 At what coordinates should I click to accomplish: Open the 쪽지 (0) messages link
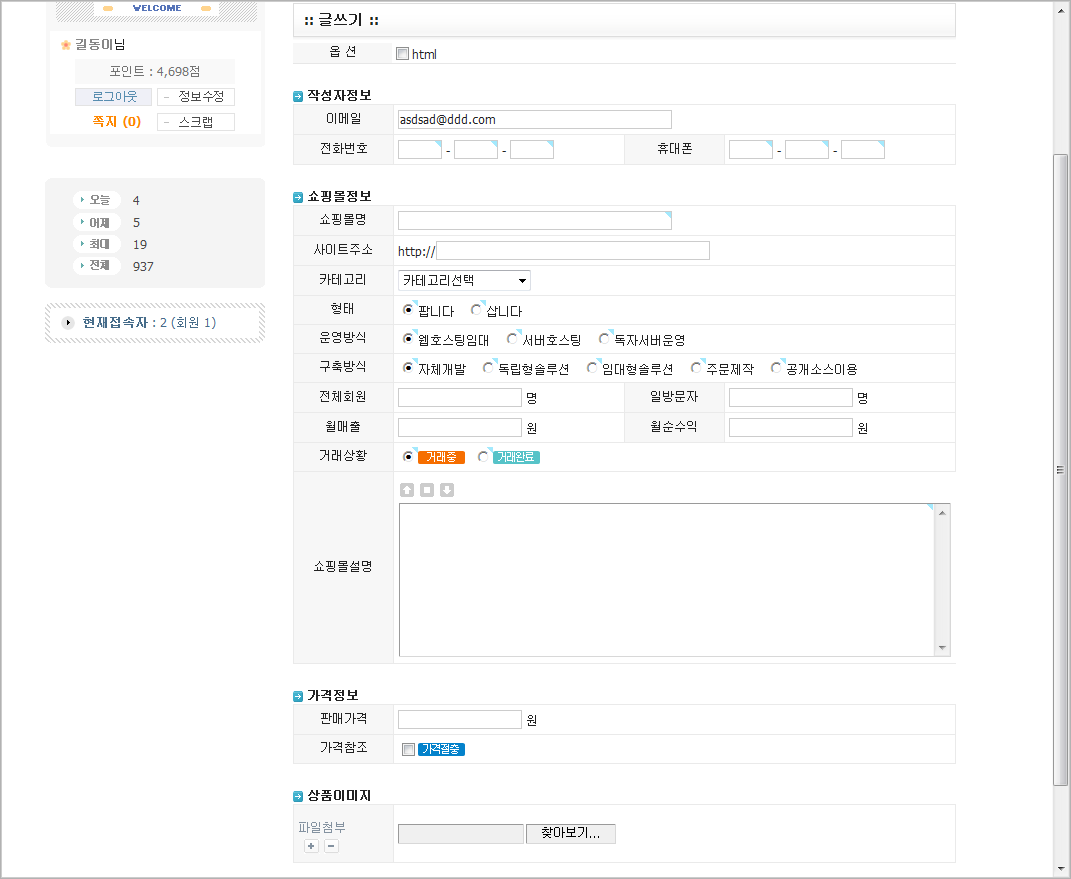pyautogui.click(x=116, y=122)
